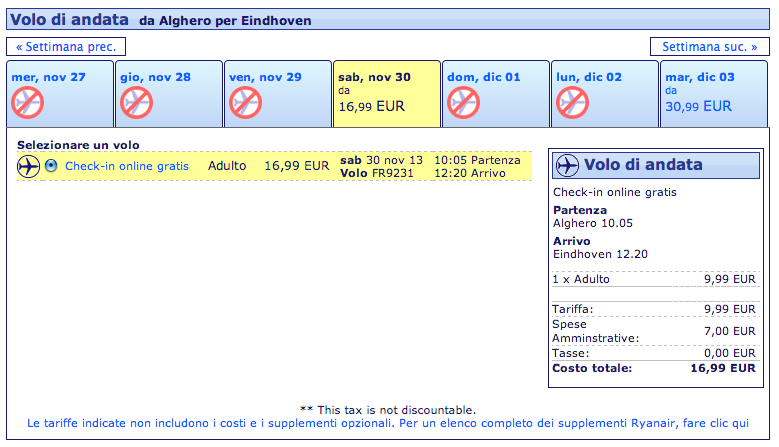Click the no-flight icon under mer, nov 27
Image resolution: width=779 pixels, height=447 pixels.
click(x=28, y=103)
